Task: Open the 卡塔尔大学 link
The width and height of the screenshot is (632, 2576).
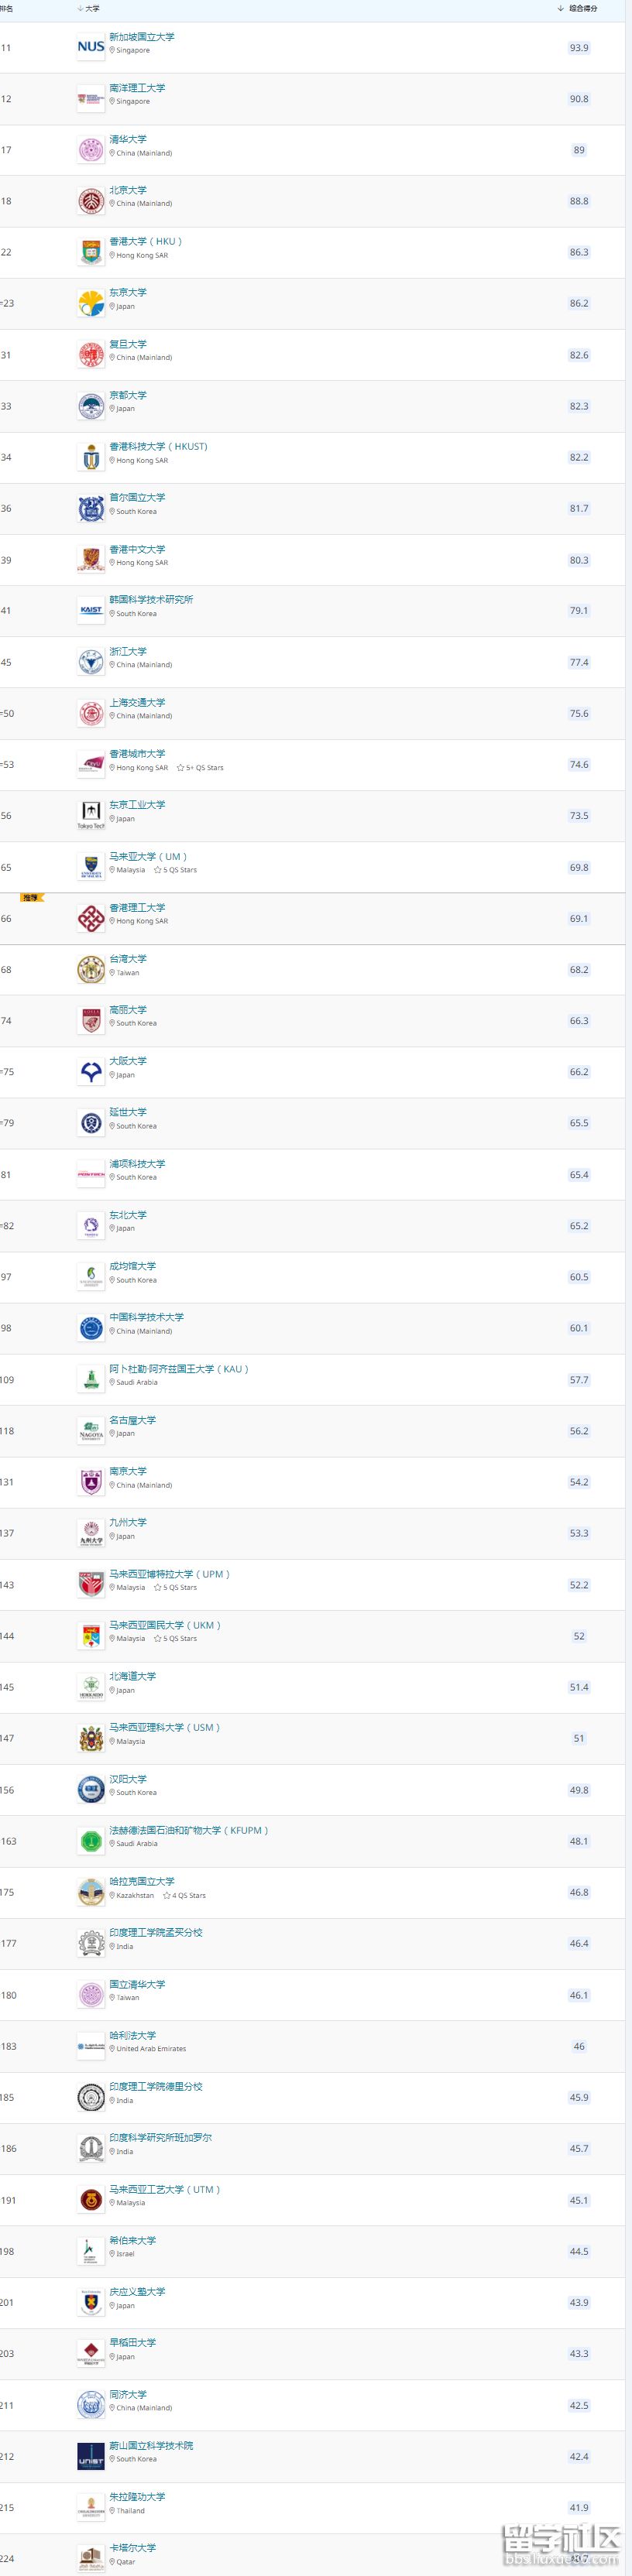Action: [x=133, y=2548]
